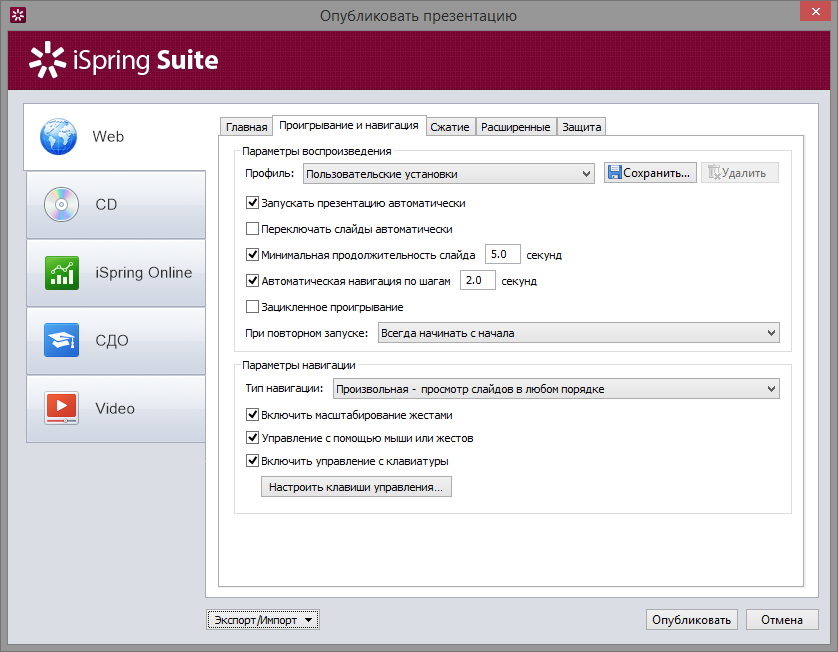Expand the При повторном запуске dropdown
This screenshot has width=838, height=652.
tap(578, 333)
